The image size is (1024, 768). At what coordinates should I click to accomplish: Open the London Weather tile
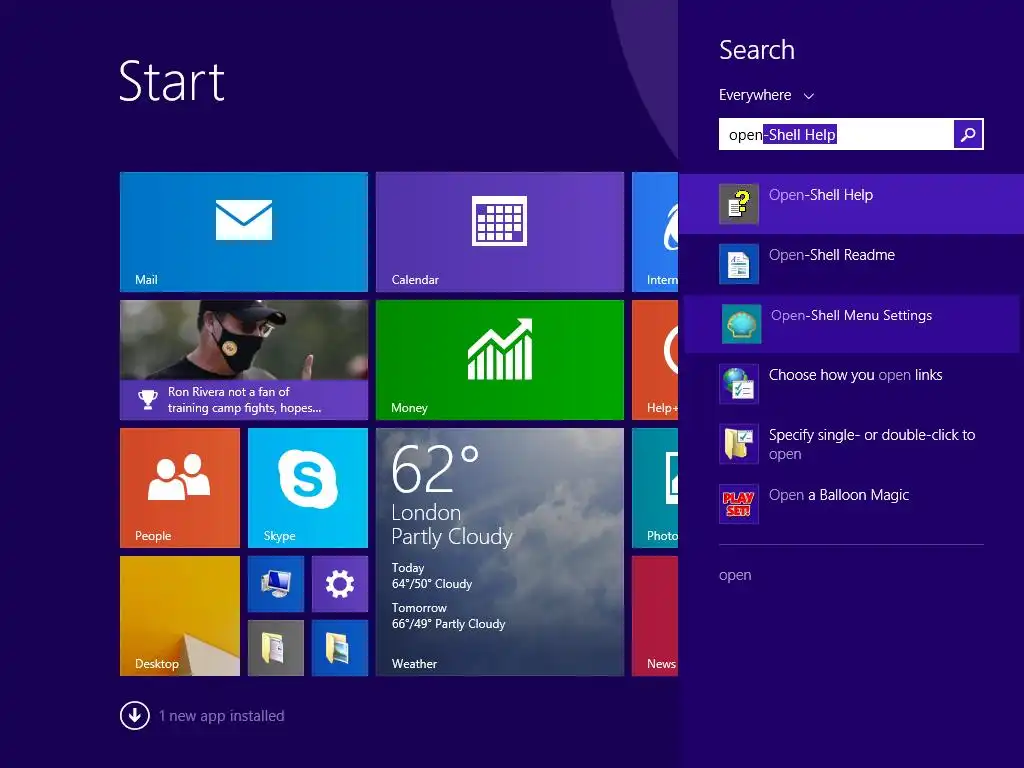(x=500, y=552)
